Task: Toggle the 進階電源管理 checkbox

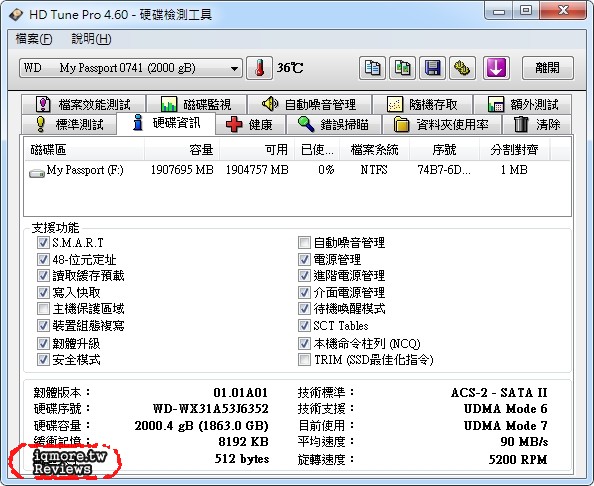Action: click(304, 275)
